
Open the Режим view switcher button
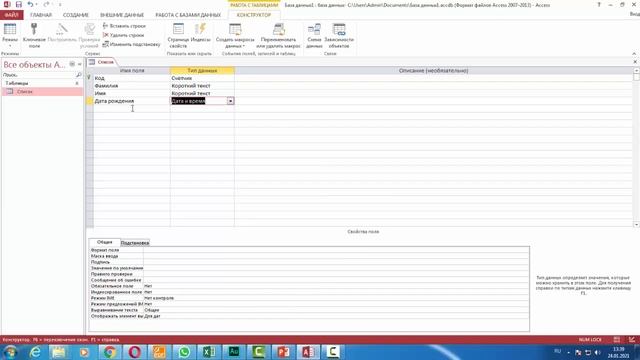pos(10,36)
